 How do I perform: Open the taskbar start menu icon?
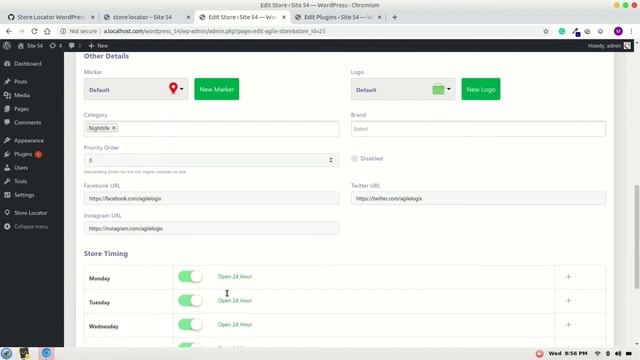pyautogui.click(x=7, y=353)
